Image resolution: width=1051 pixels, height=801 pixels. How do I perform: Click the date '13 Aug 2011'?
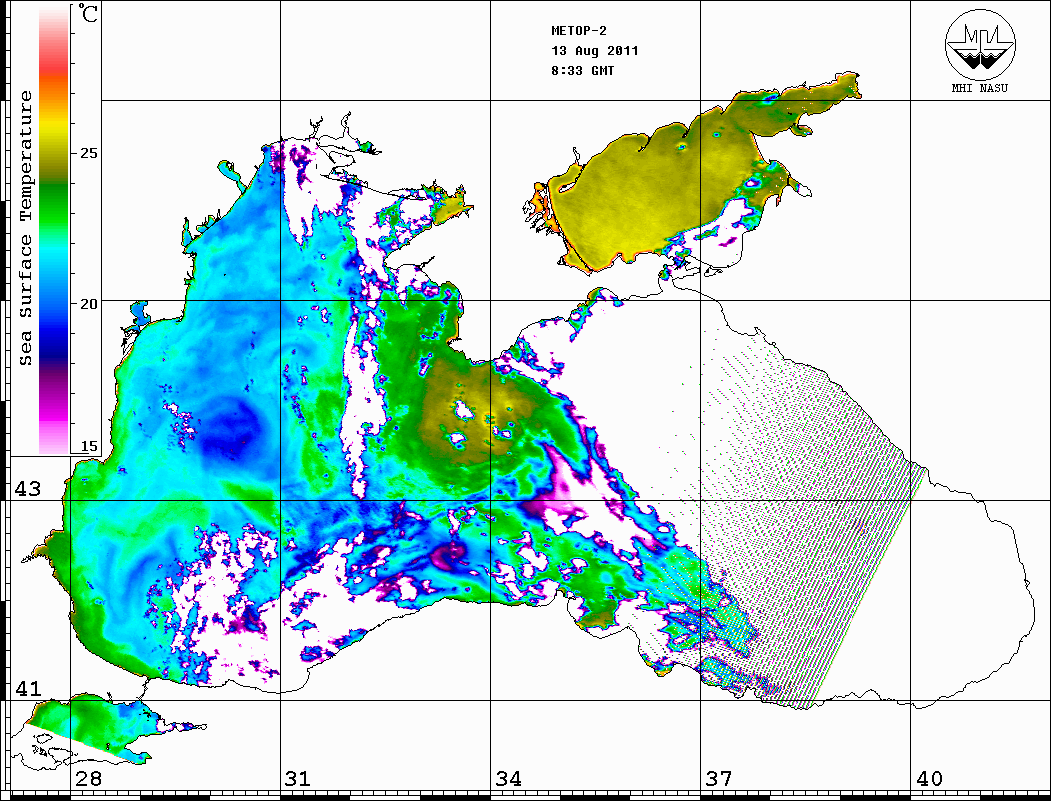[x=595, y=50]
